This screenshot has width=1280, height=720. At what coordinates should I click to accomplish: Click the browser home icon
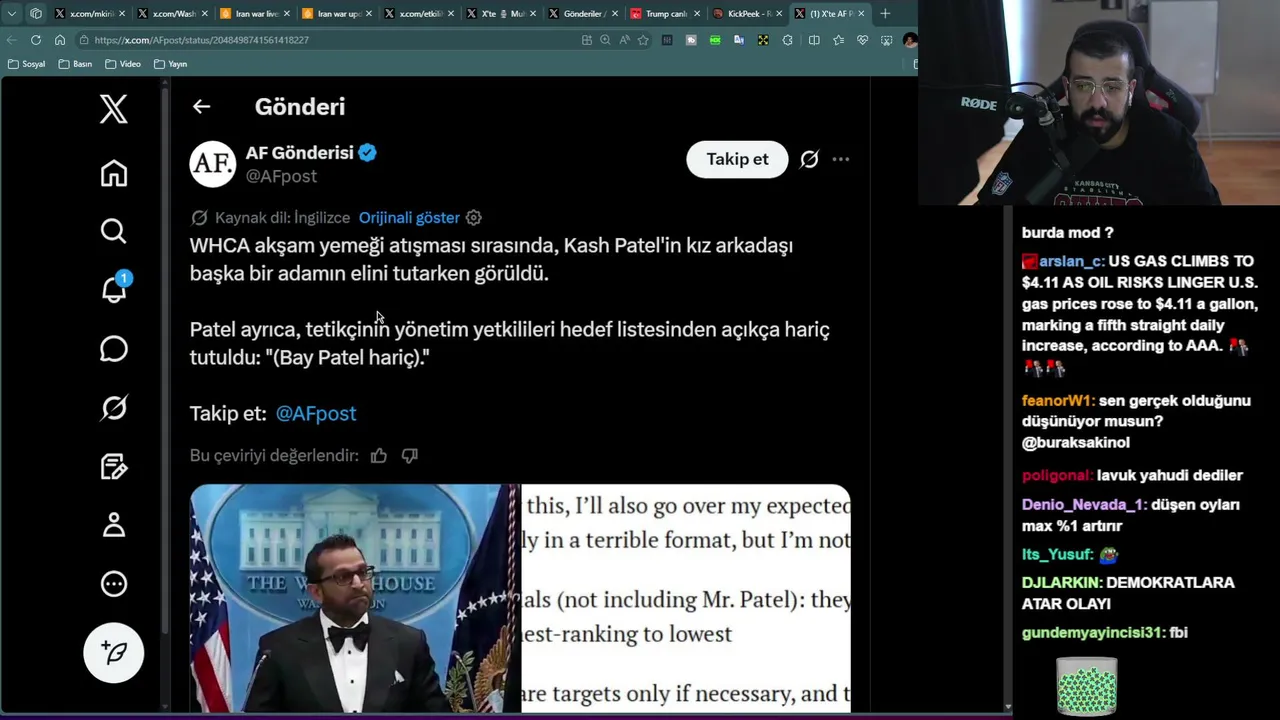60,40
